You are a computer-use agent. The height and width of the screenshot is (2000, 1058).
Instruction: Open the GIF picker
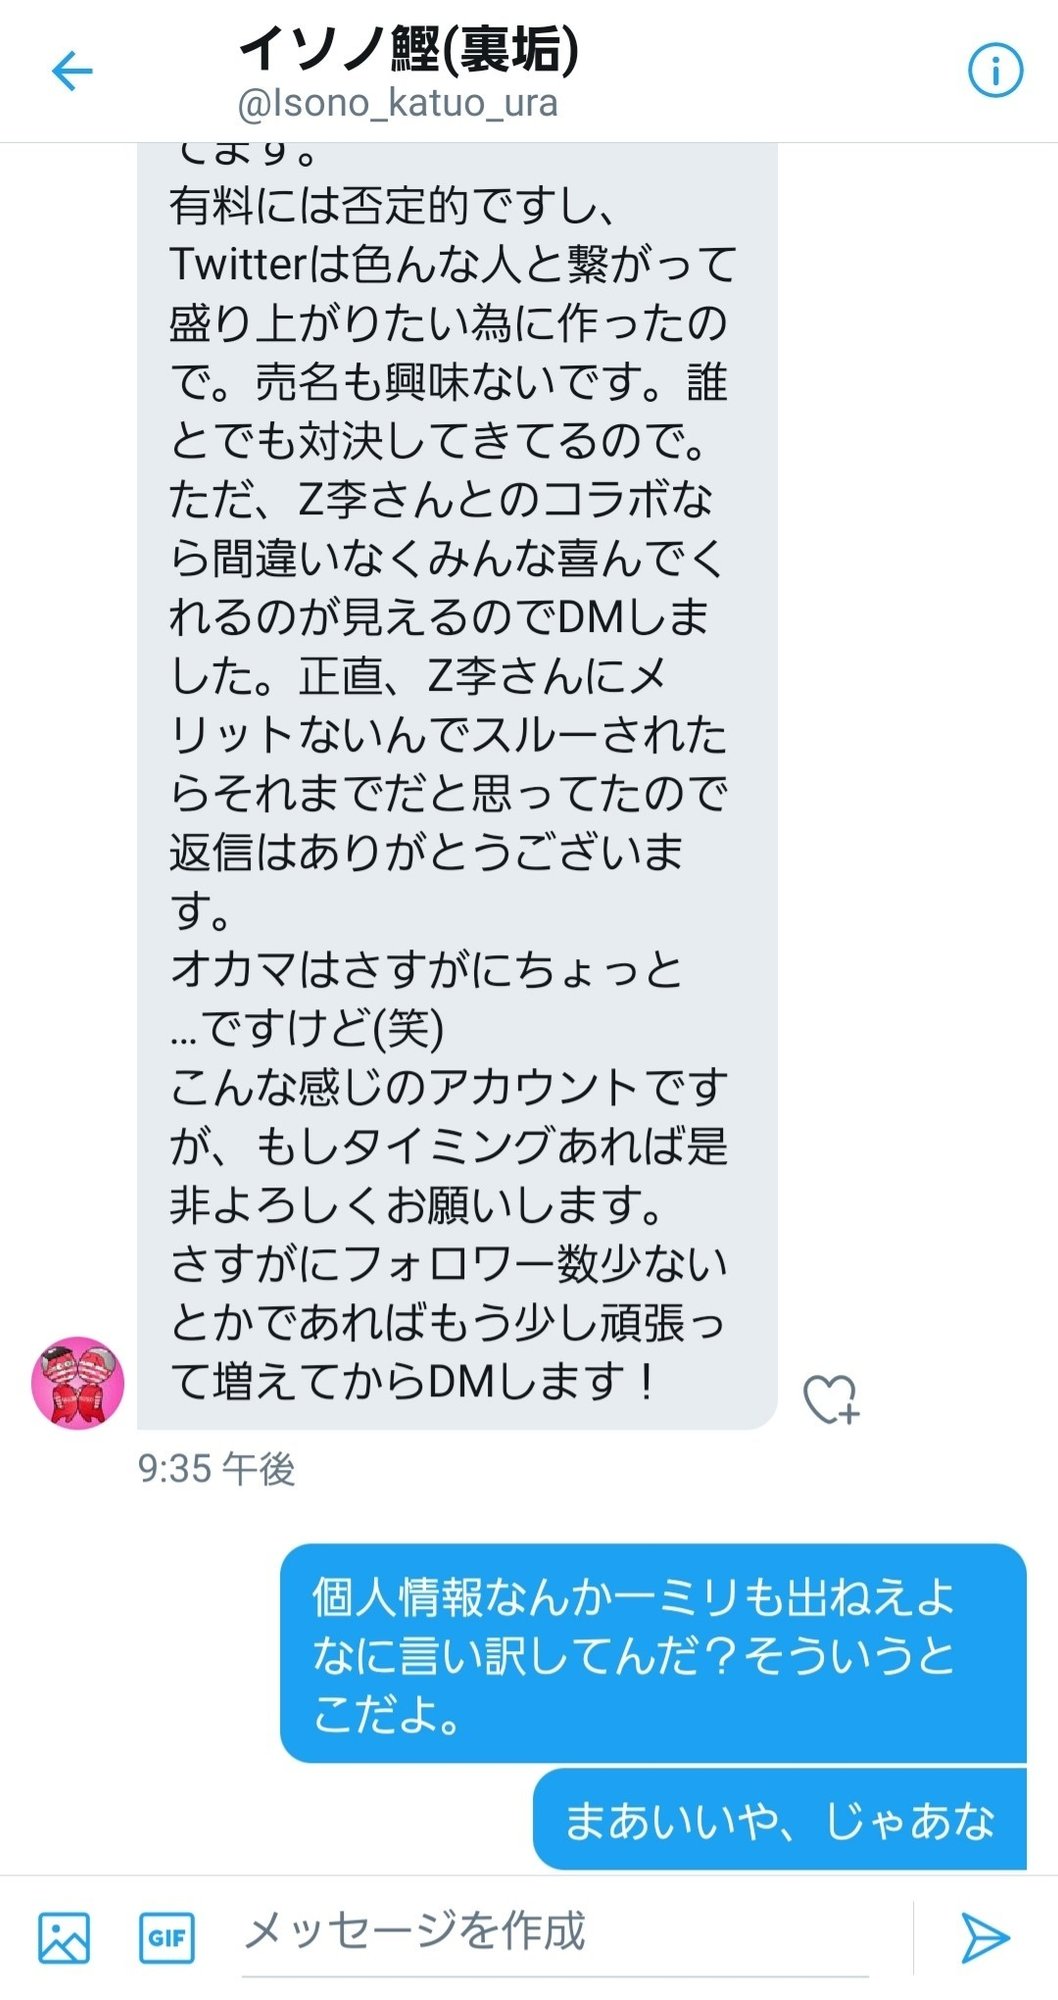[167, 1938]
